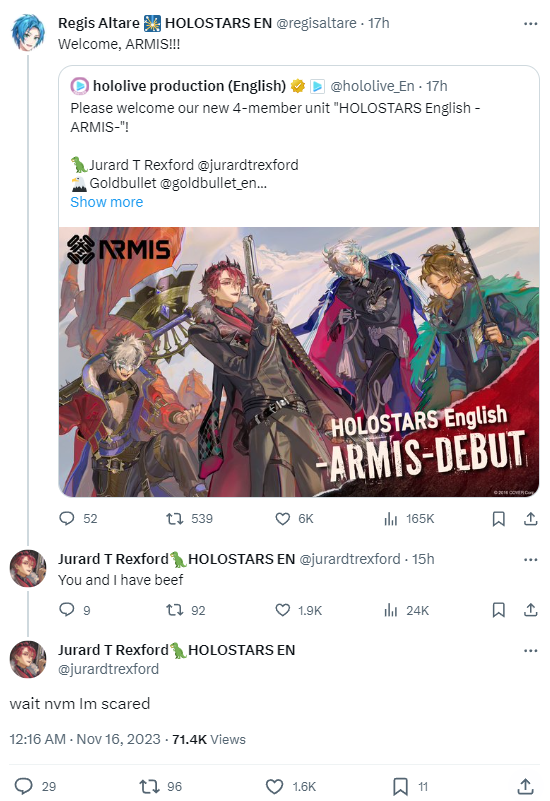The image size is (550, 801).
Task: Open the @jurardtrexford handle under the main tweet
Action: click(x=108, y=669)
